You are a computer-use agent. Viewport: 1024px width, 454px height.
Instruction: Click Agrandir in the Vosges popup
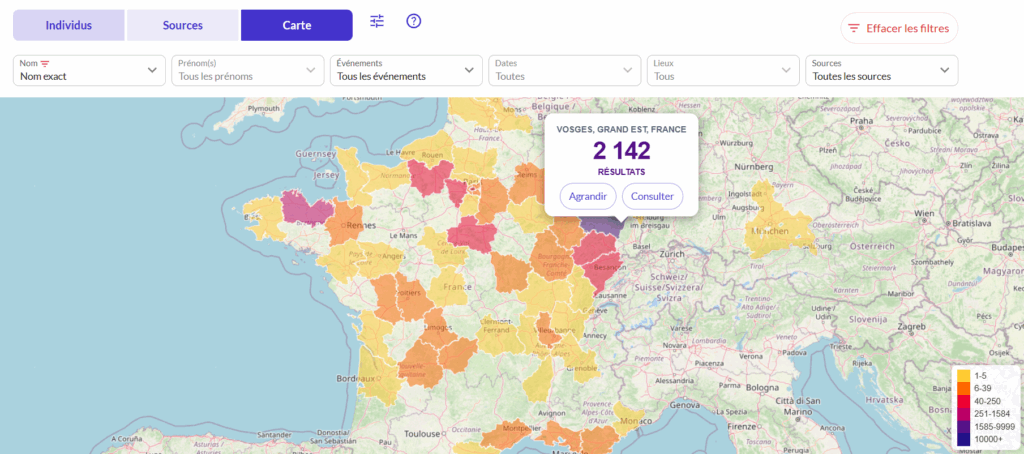point(587,196)
